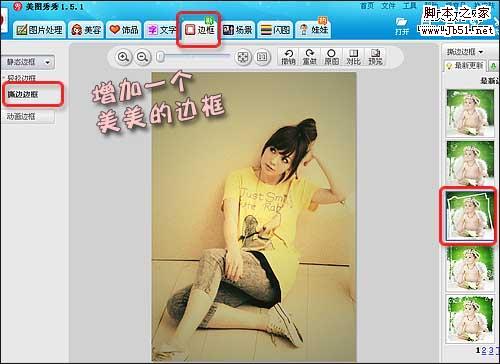
Task: Open the 娃娃 tab
Action: (313, 30)
